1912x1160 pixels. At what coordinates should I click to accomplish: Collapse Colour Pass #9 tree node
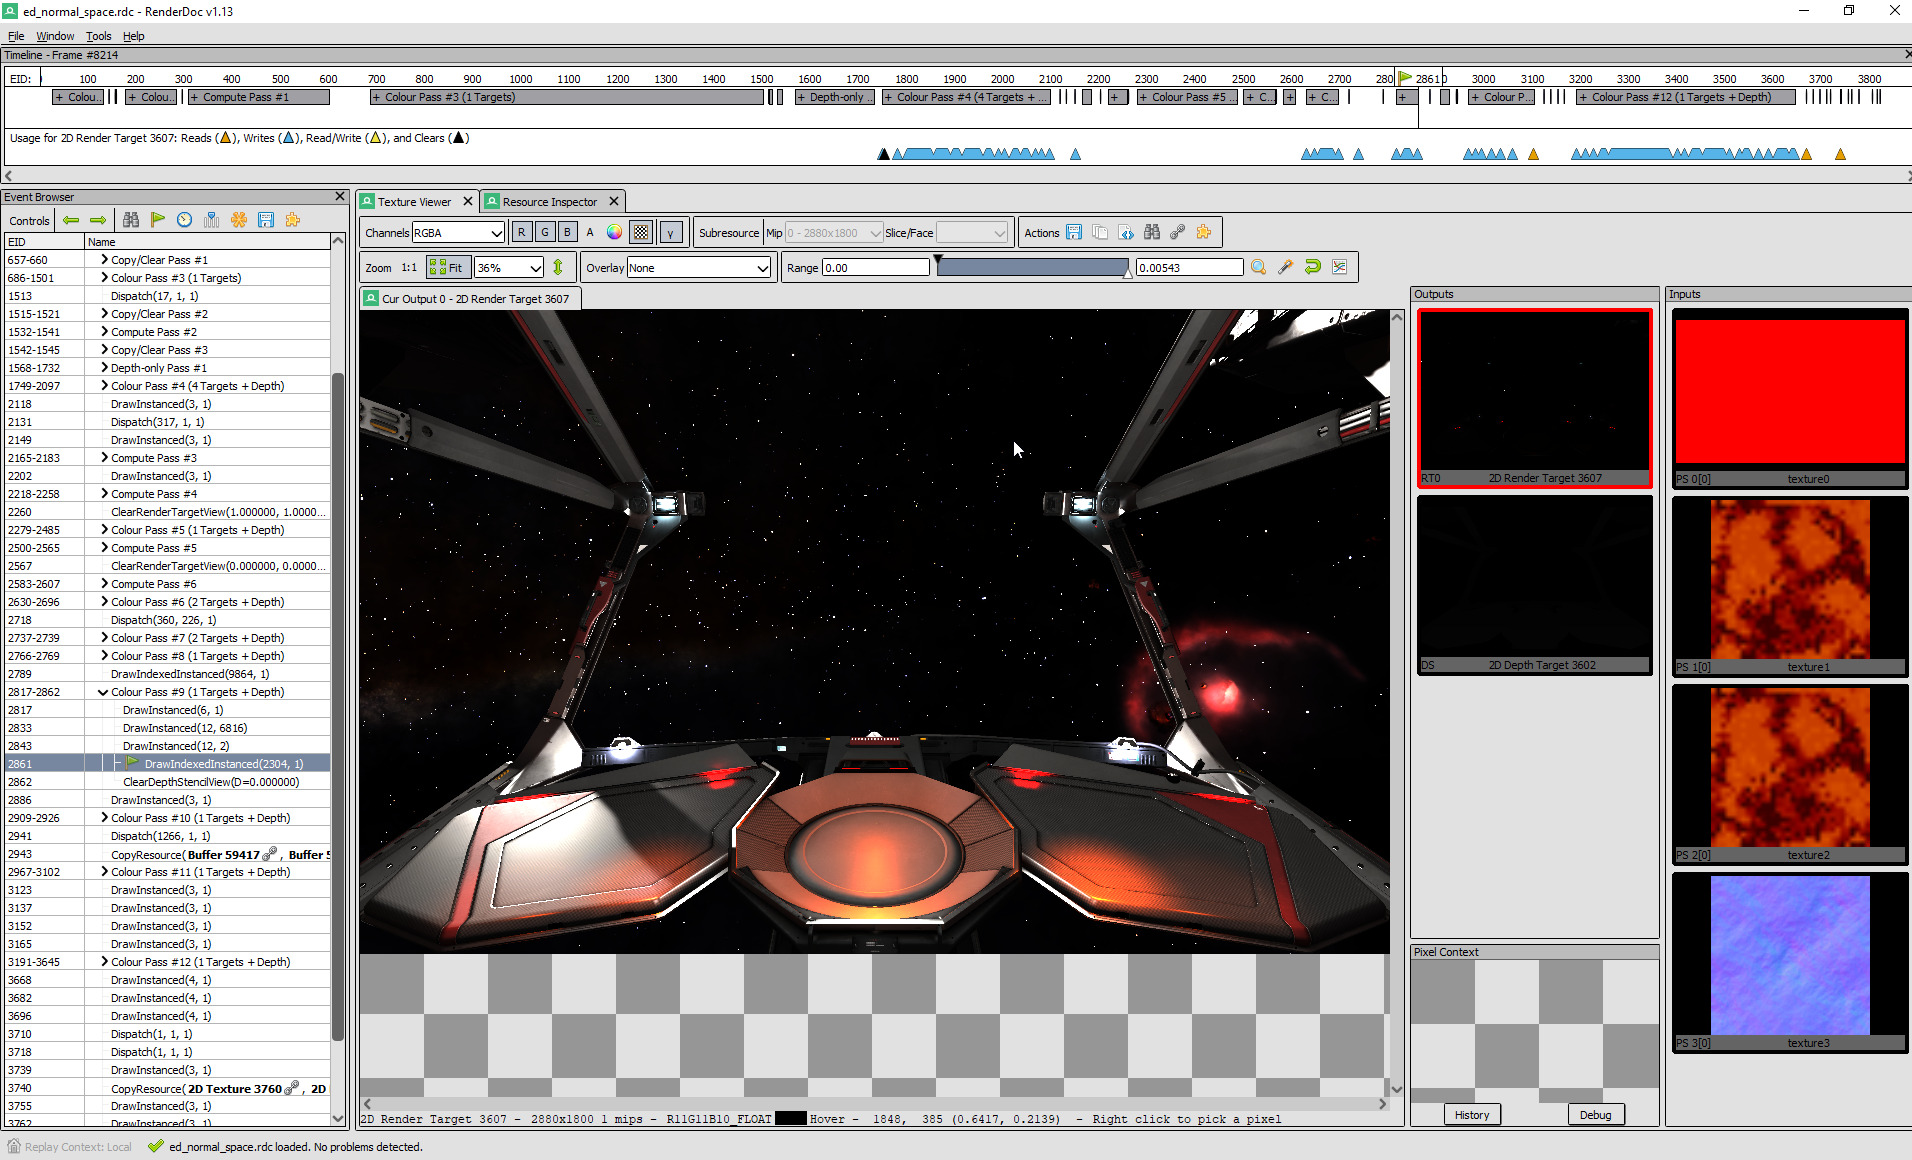104,691
